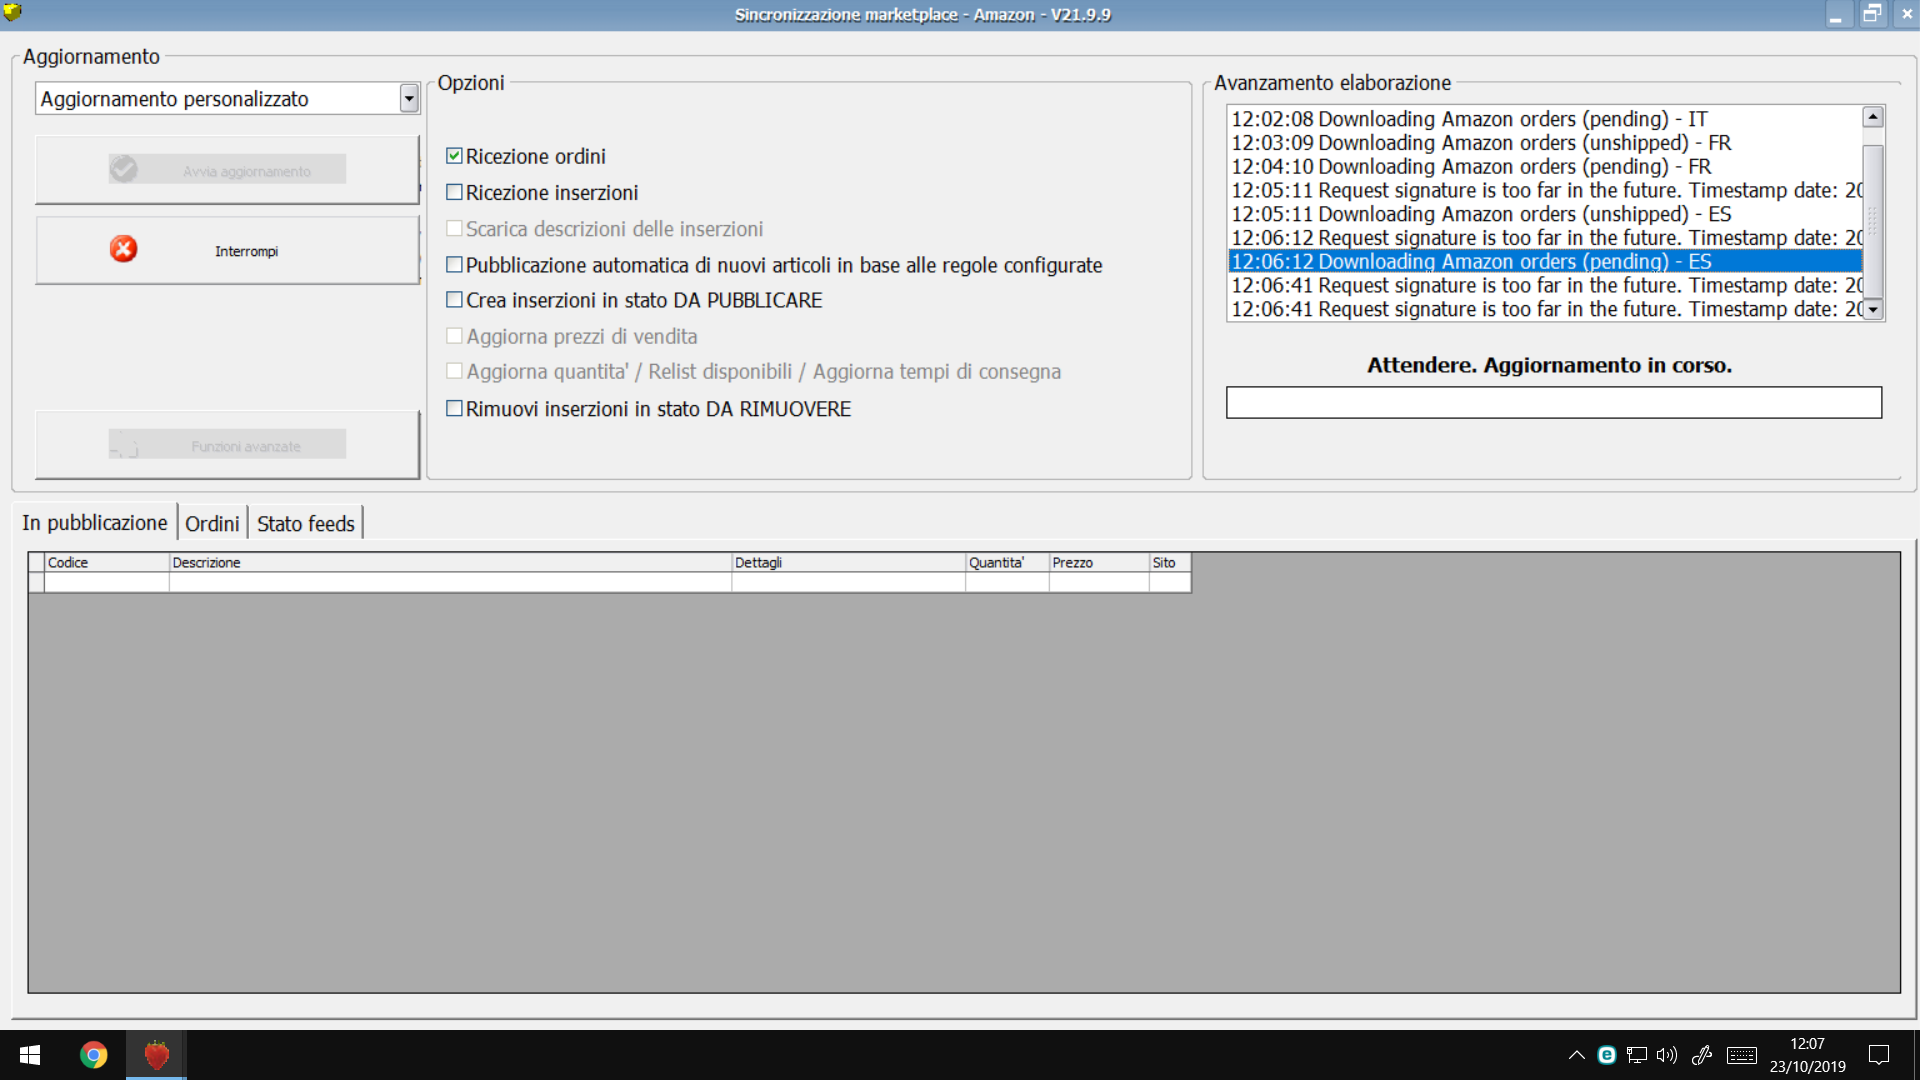Select log line 12:05:11 unshipped - ES
1920x1080 pixels.
coord(1545,214)
